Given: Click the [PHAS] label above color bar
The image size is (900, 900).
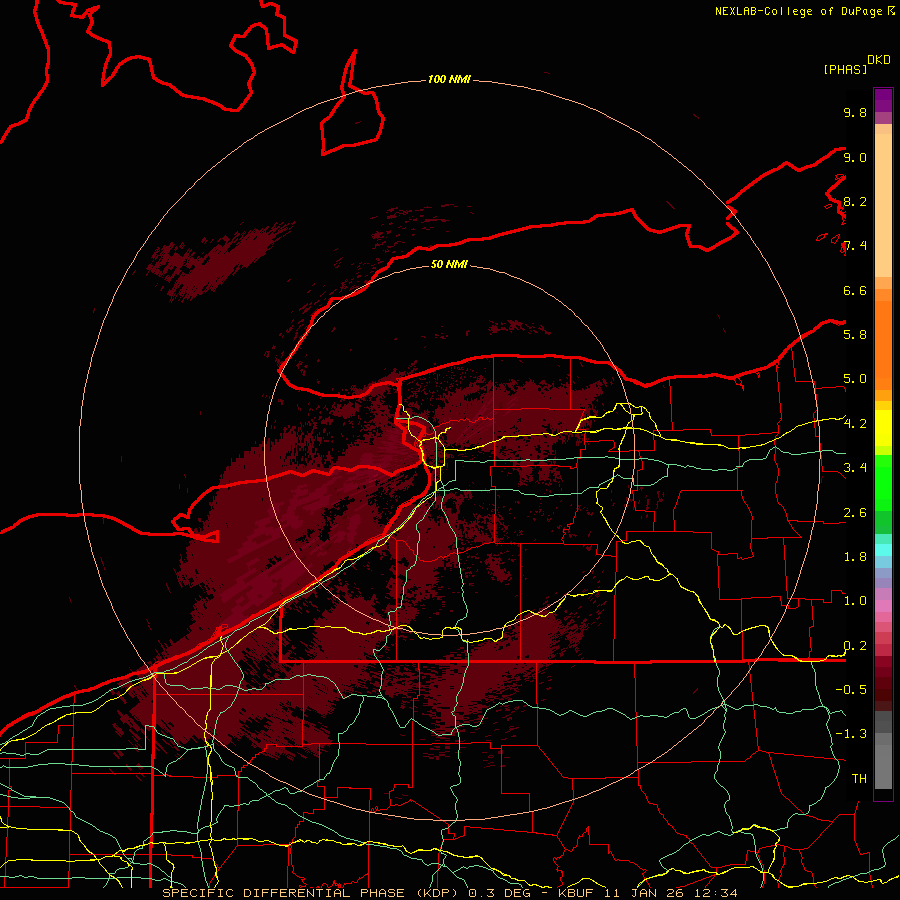Looking at the screenshot, I should 845,69.
